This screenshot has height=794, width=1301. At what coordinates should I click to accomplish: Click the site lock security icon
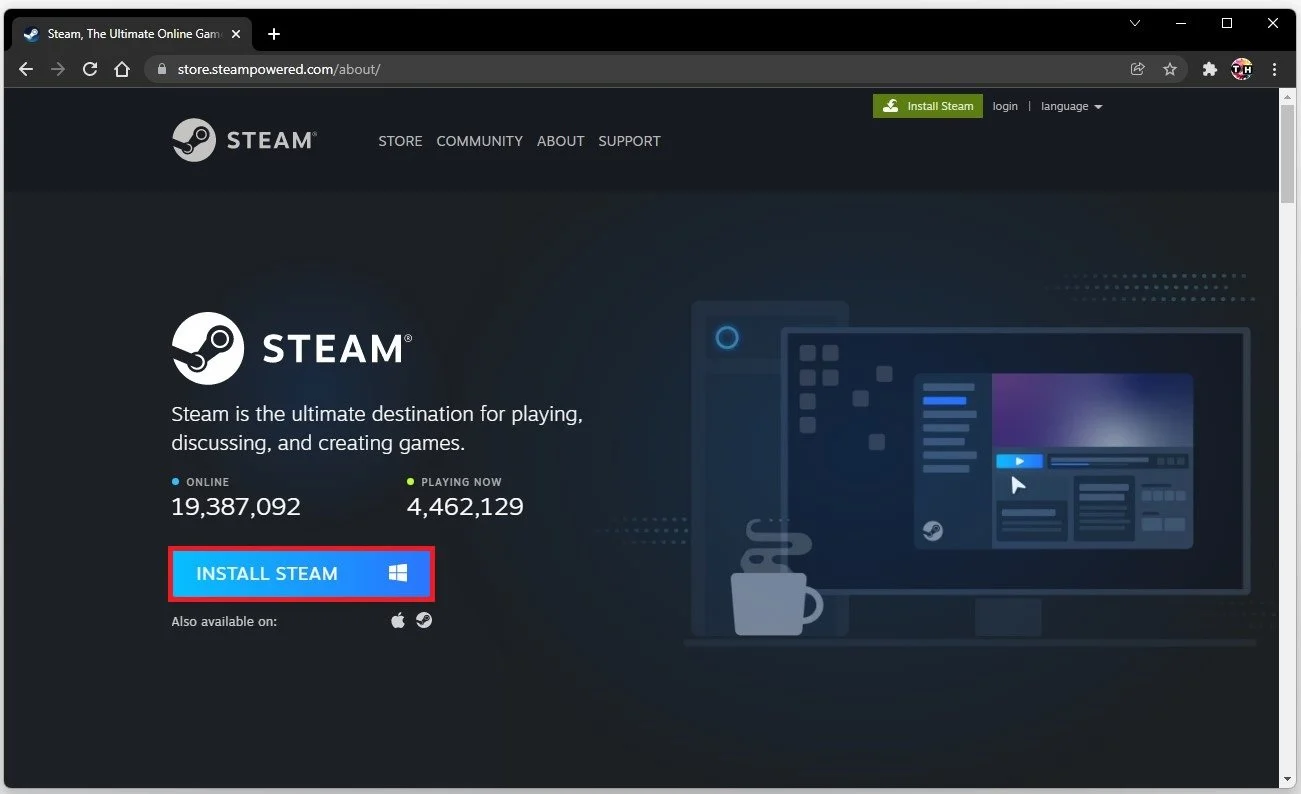162,70
